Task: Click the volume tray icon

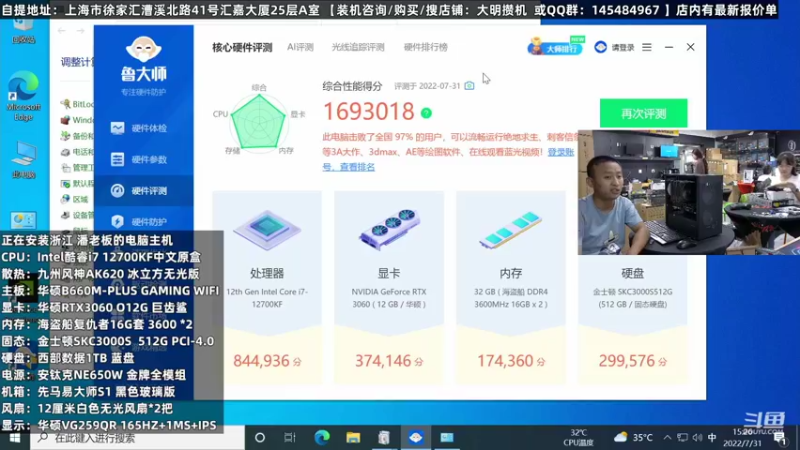Action: [697, 438]
